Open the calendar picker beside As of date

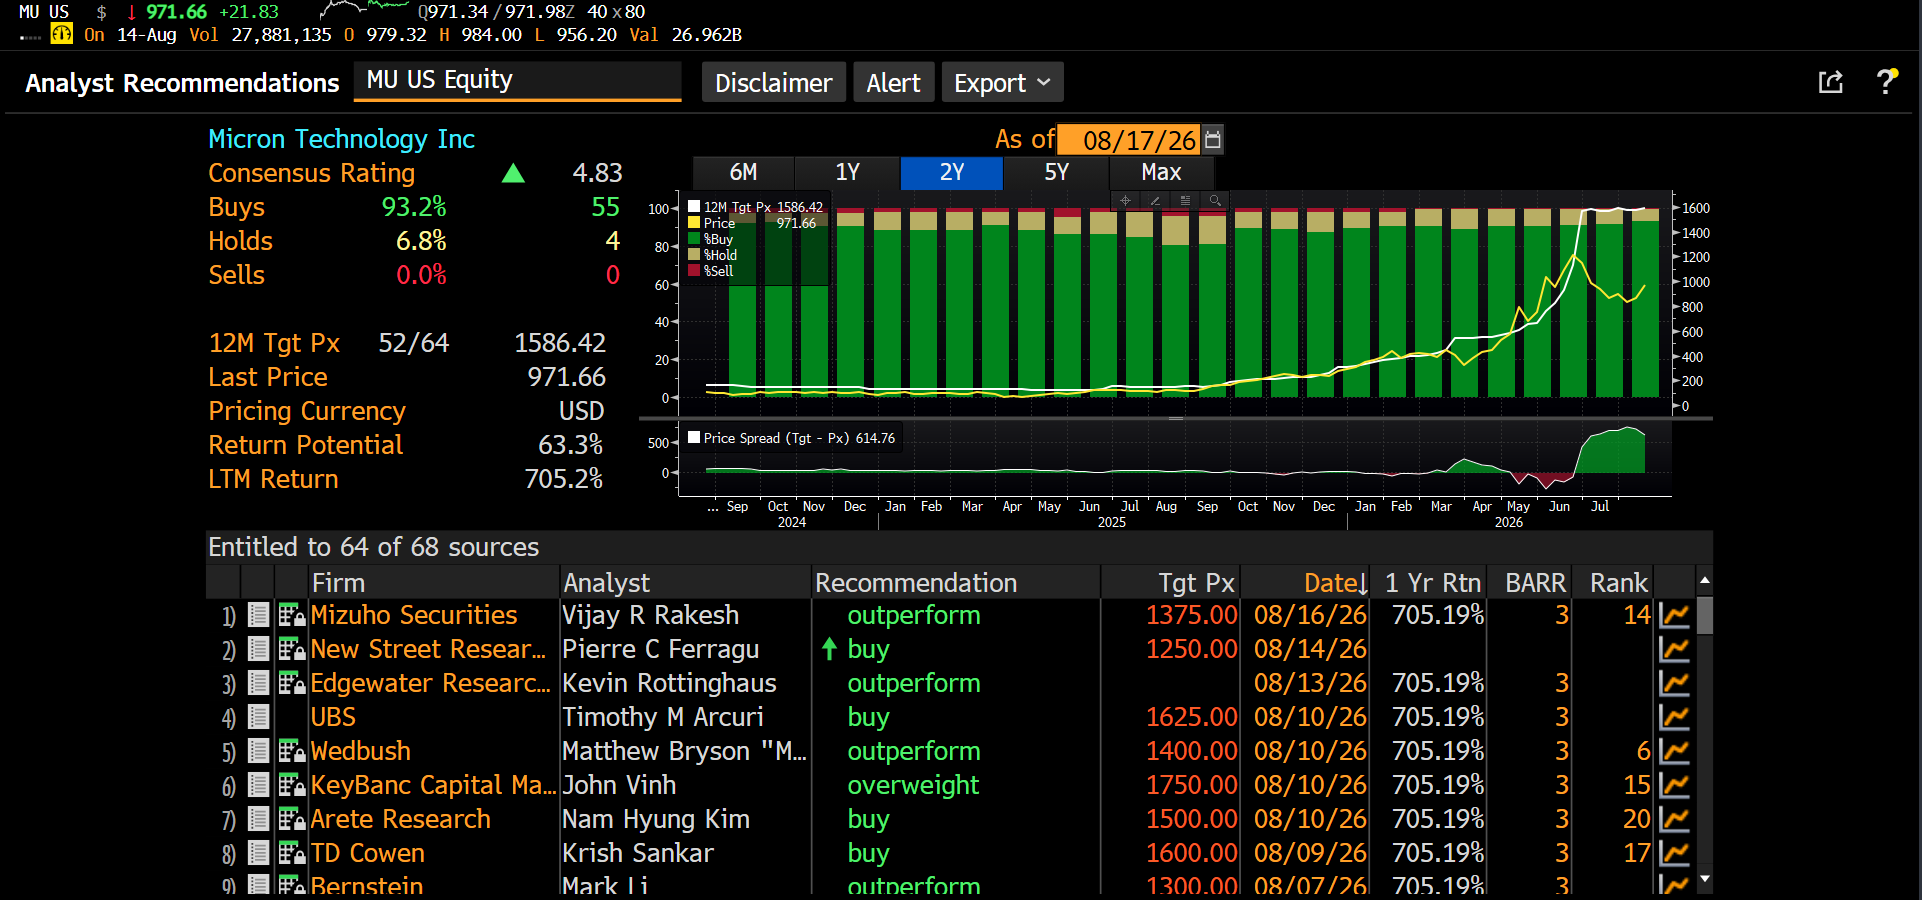pyautogui.click(x=1213, y=139)
